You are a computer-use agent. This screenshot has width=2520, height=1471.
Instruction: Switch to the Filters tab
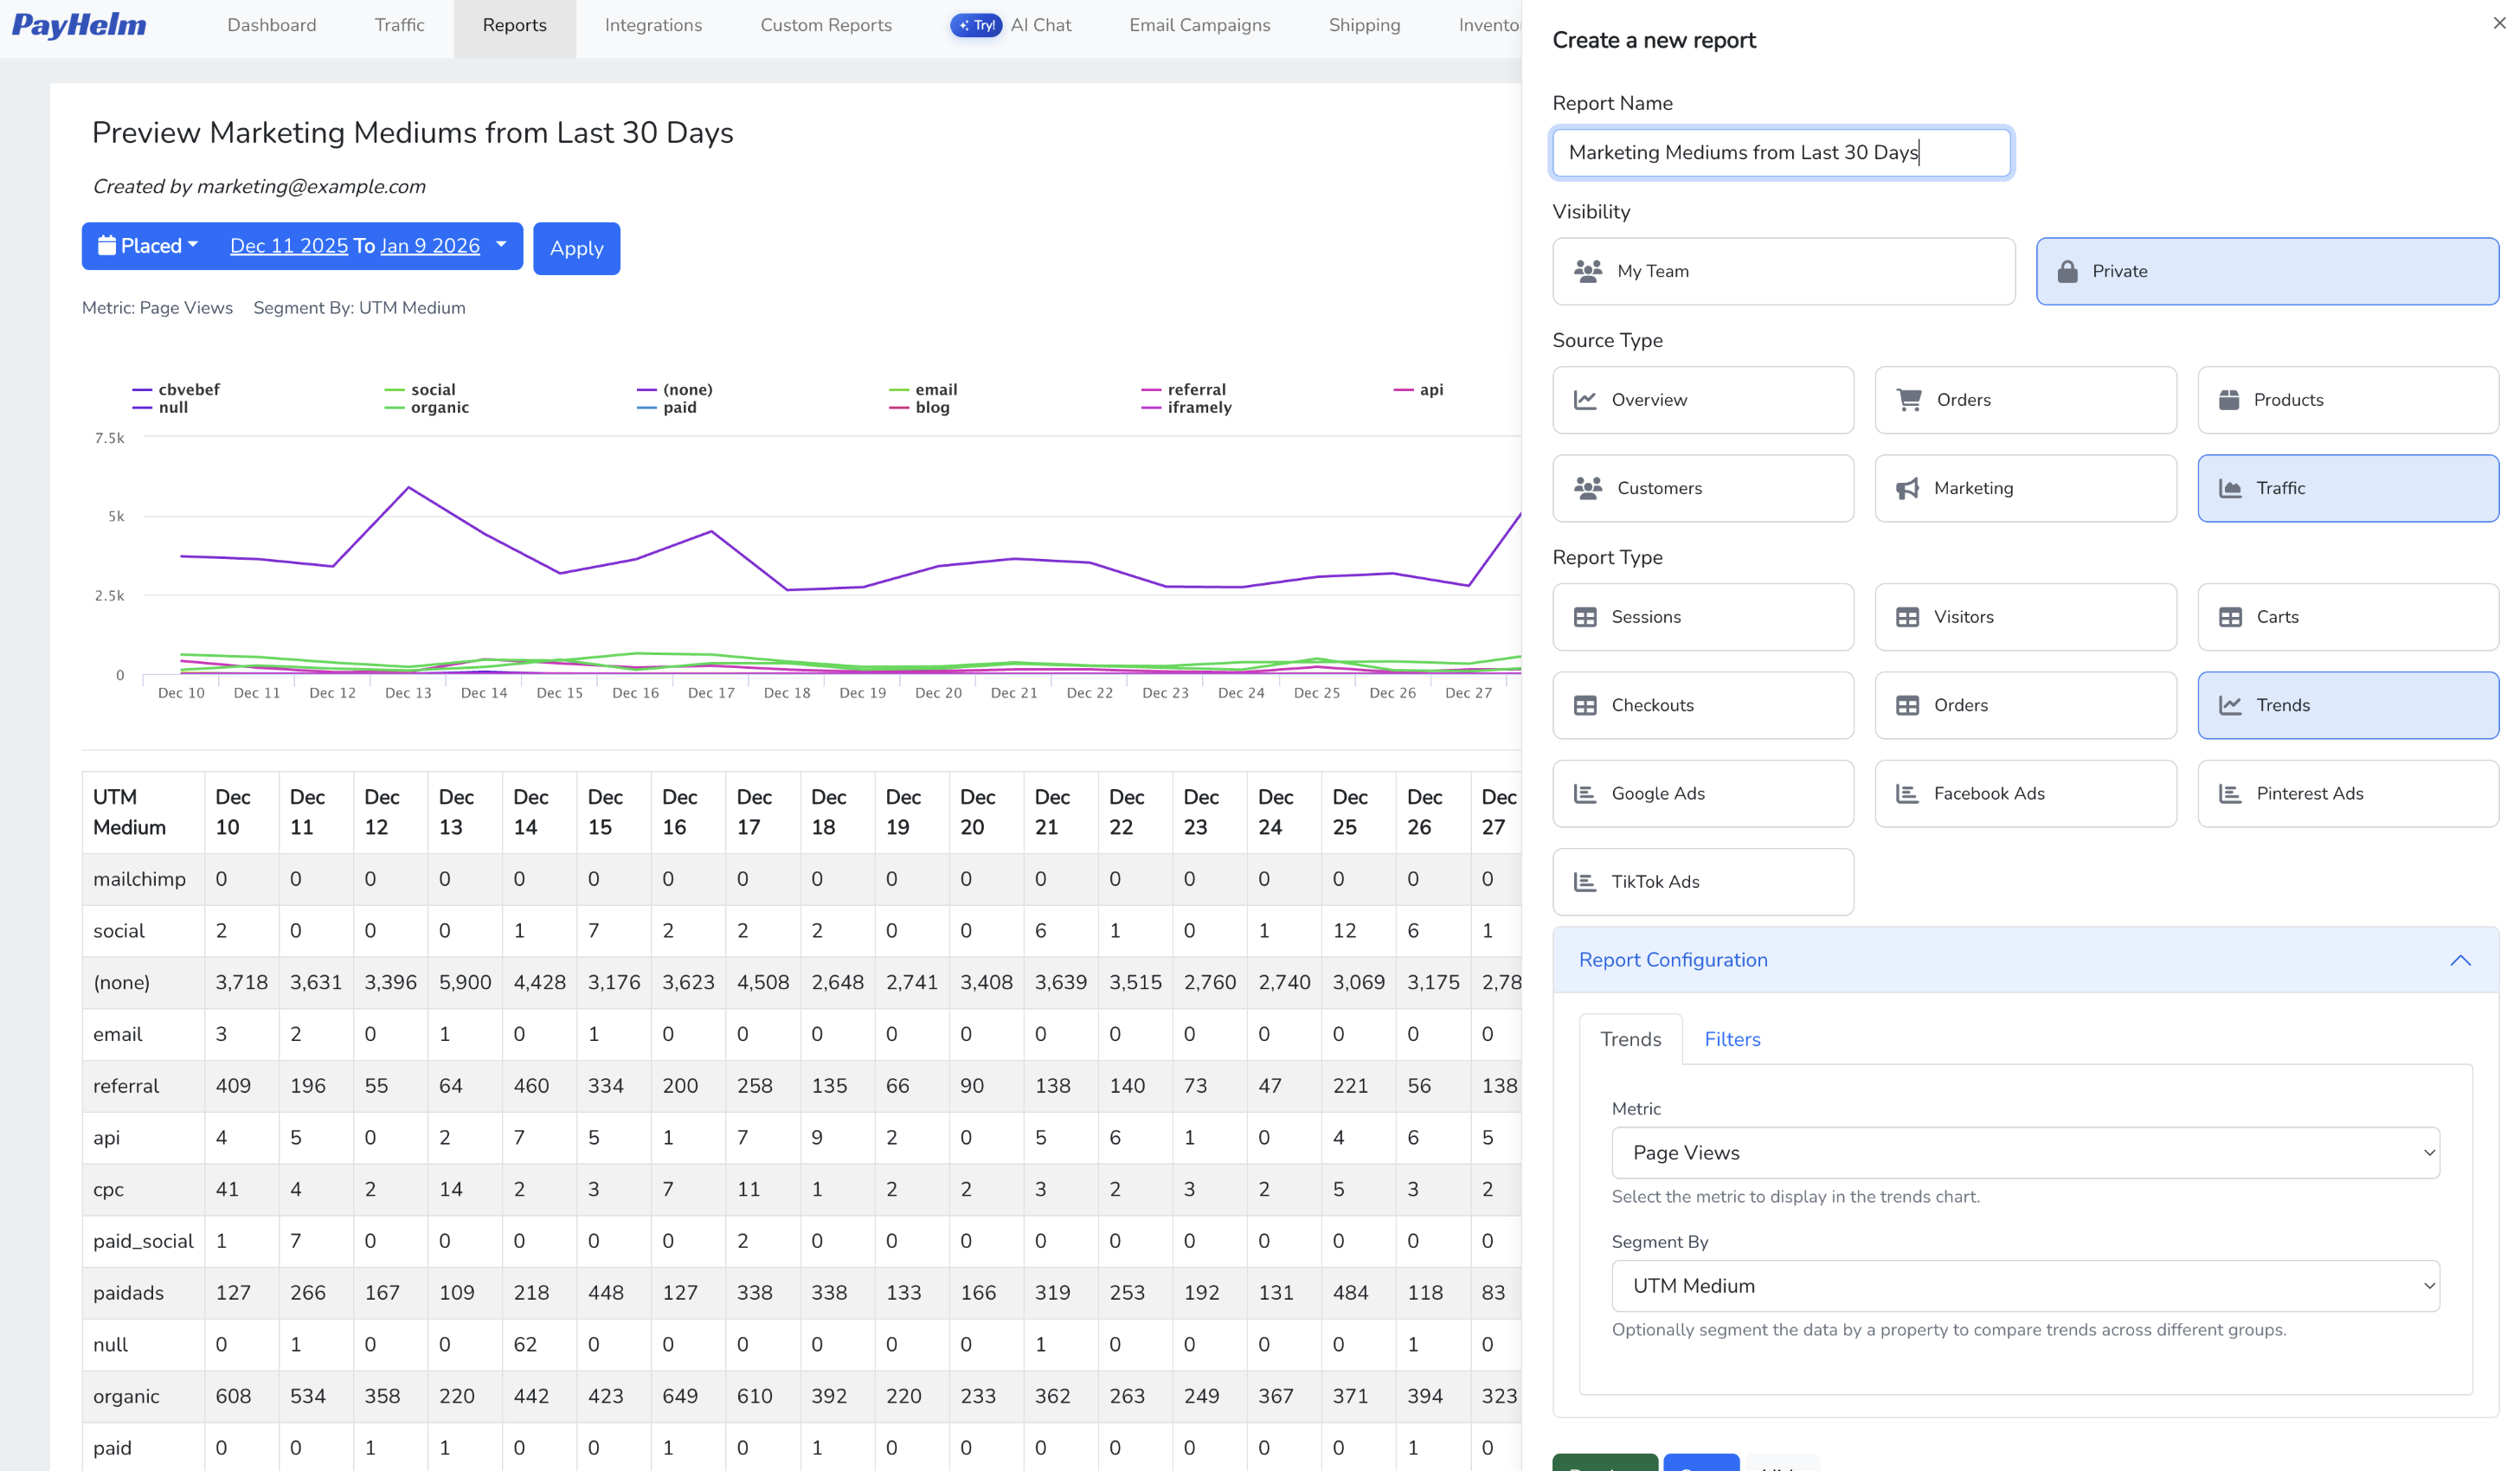click(1732, 1040)
